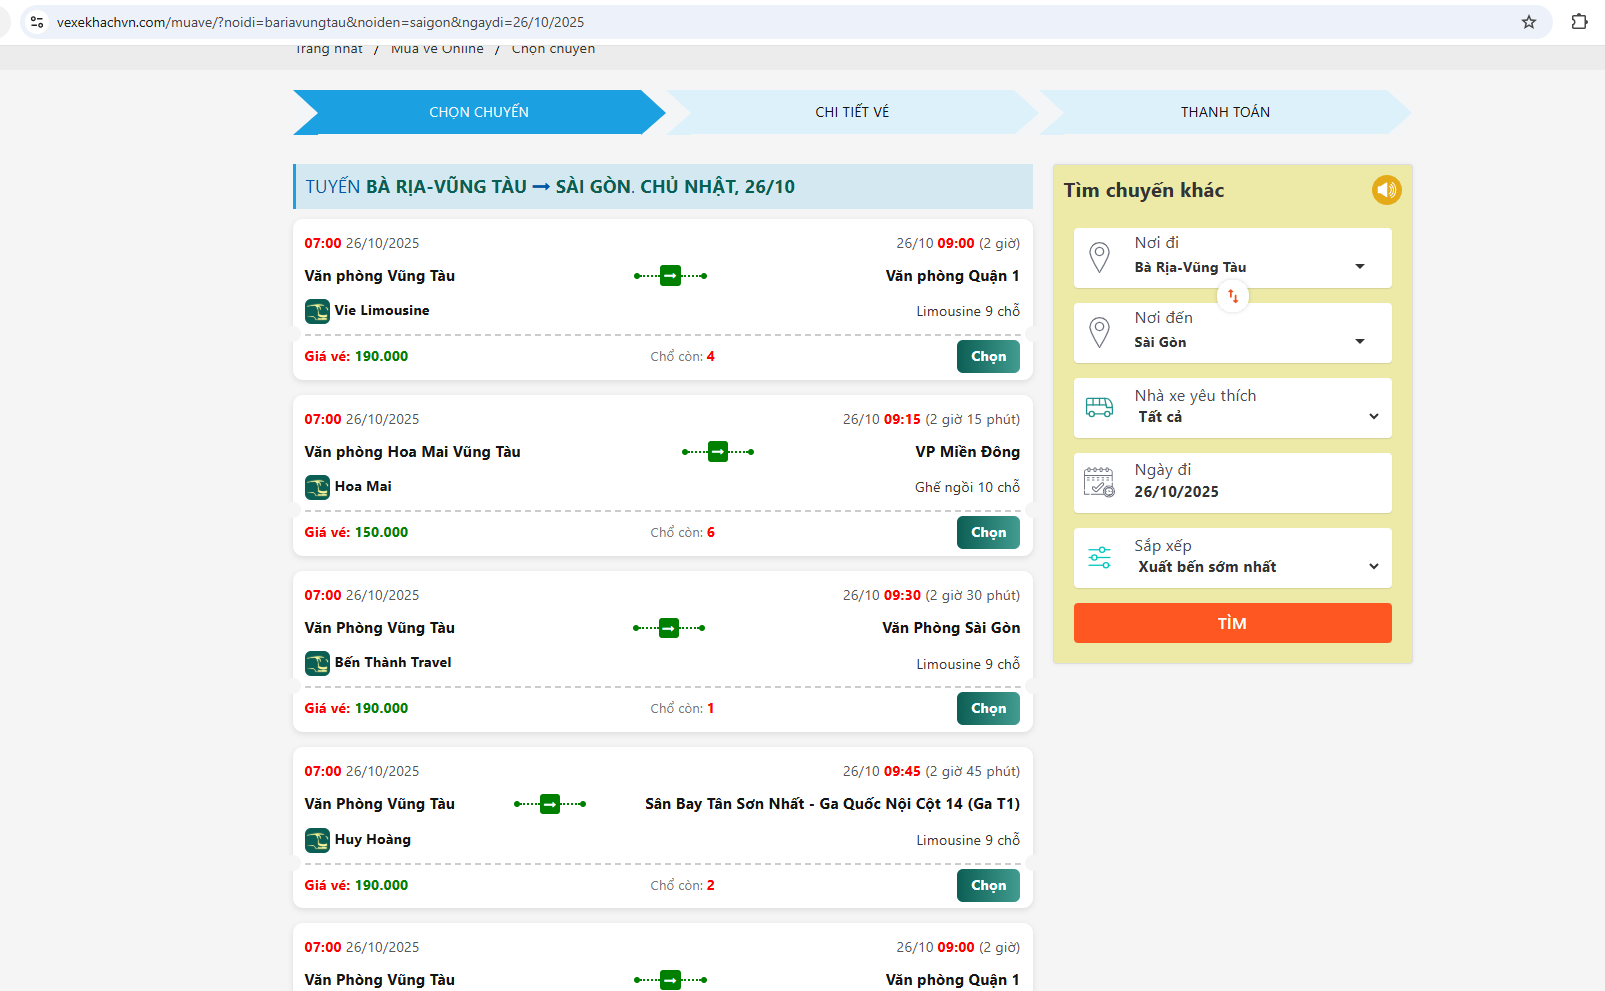Click the Hoa Mai operator logo

[317, 487]
